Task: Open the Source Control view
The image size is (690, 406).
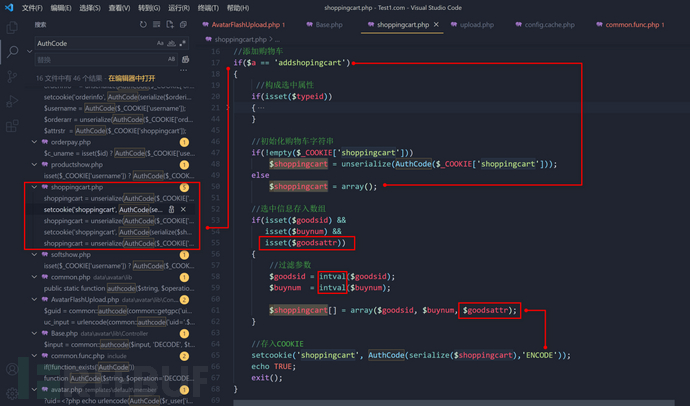Action: tap(12, 77)
